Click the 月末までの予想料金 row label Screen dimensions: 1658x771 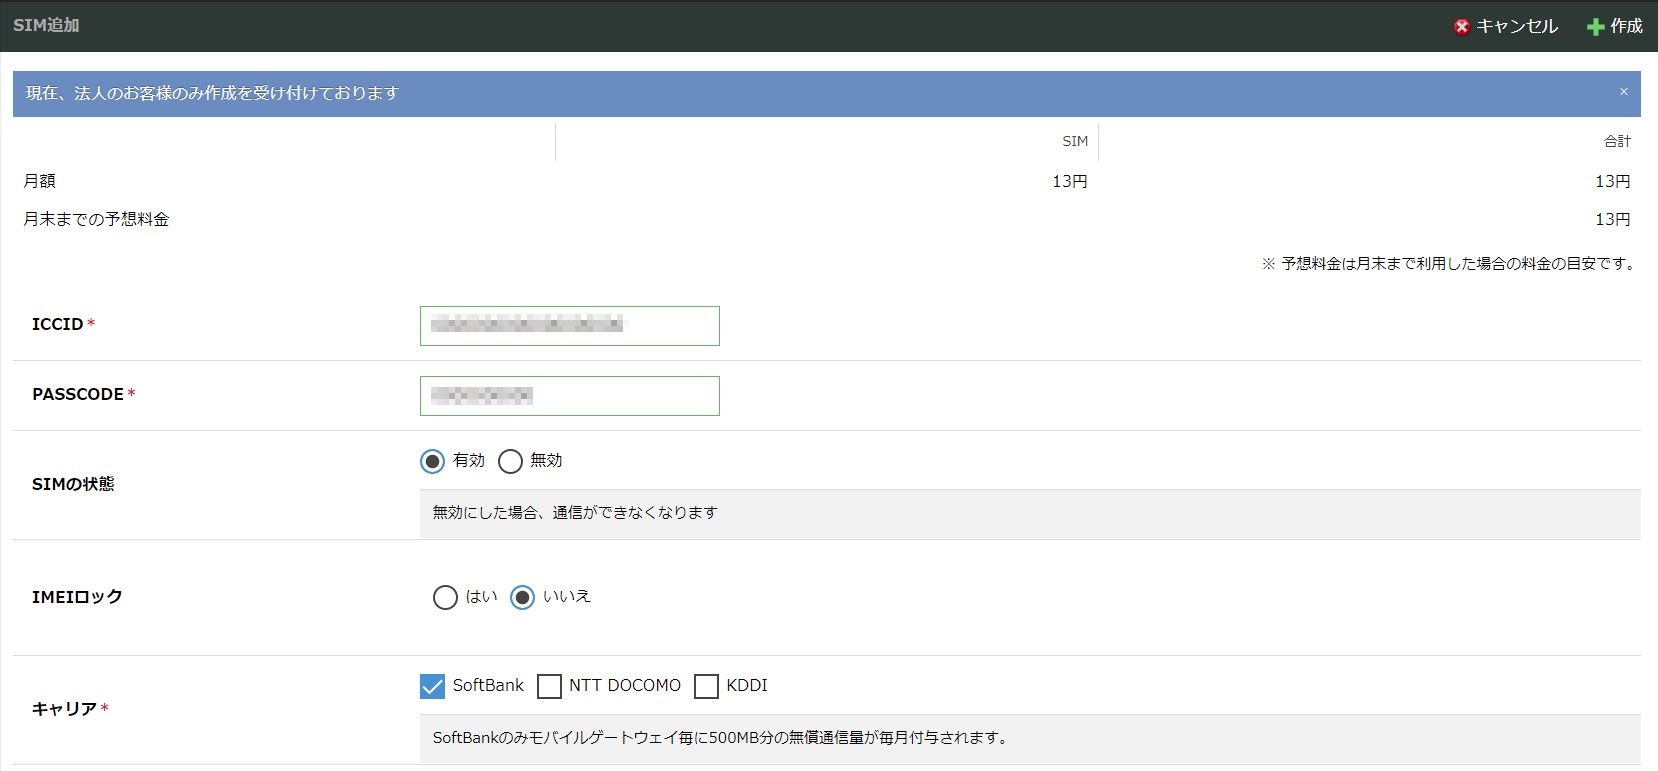point(96,219)
